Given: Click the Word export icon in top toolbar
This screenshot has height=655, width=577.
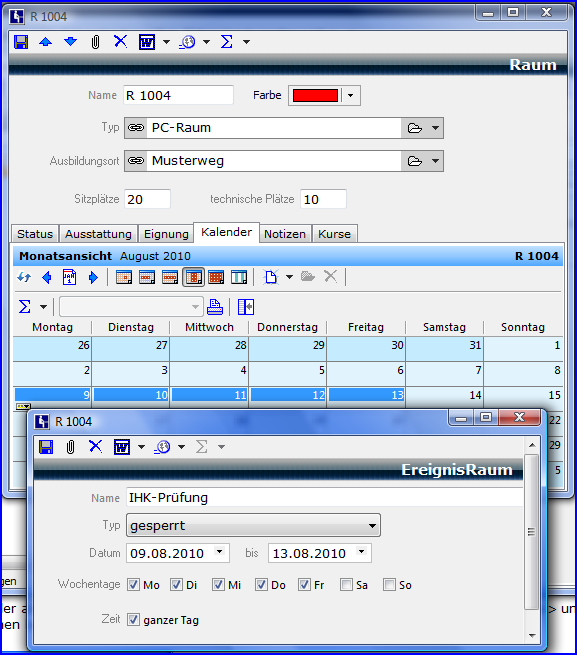Looking at the screenshot, I should click(x=147, y=42).
